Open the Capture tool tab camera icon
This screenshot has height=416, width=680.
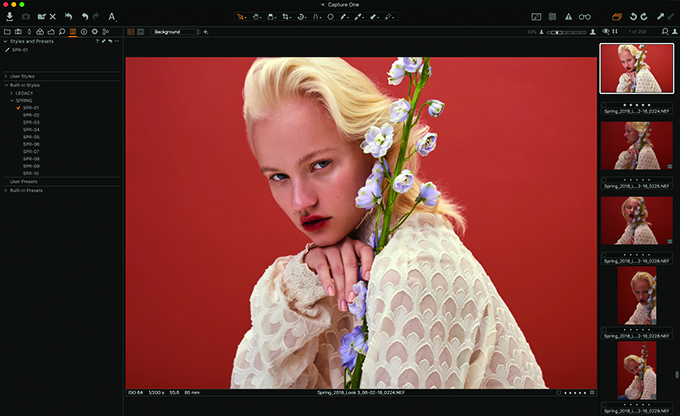pos(18,32)
